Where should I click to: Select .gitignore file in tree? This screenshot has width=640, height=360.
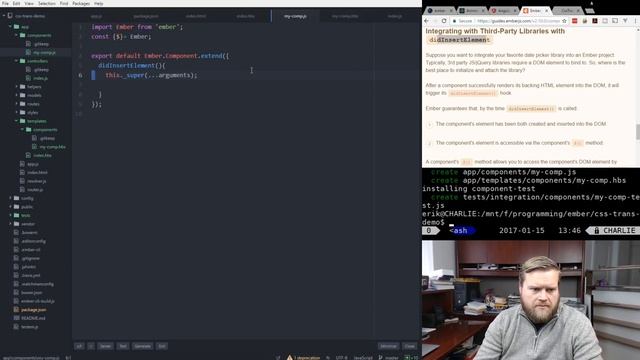pos(30,258)
